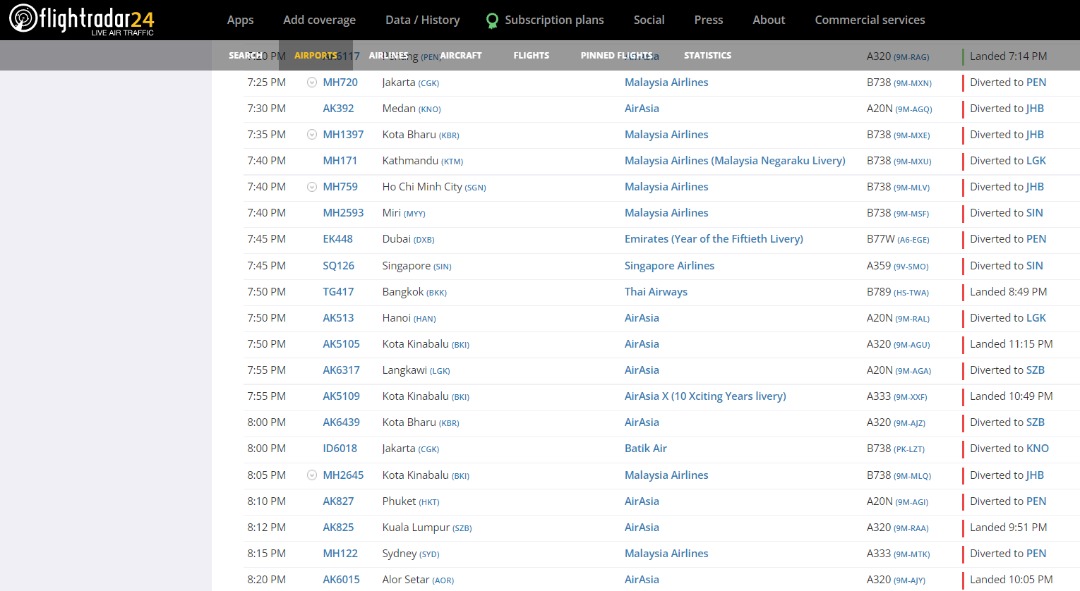Open flight MH2593 link
The image size is (1080, 591).
pos(343,213)
